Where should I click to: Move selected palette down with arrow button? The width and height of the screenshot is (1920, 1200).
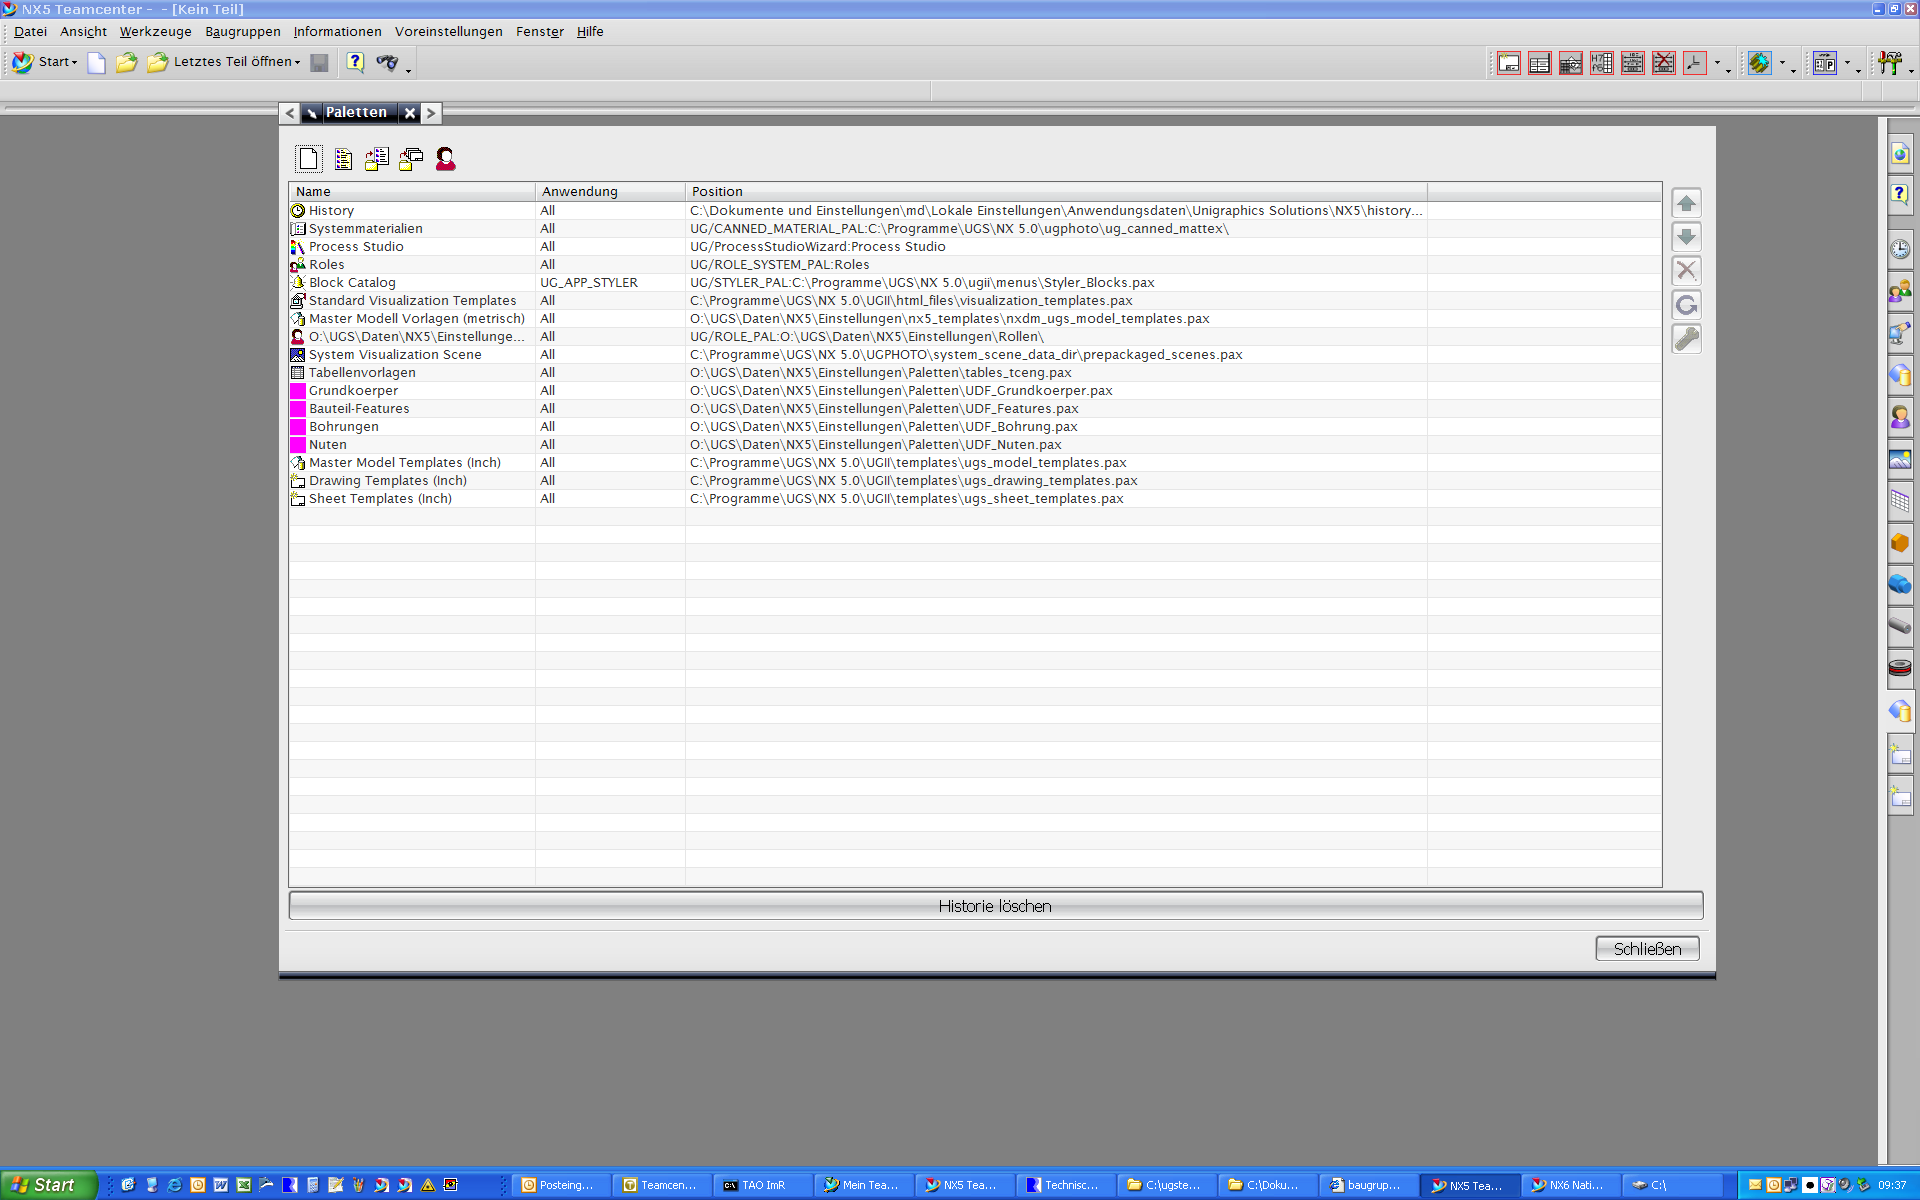click(1686, 237)
